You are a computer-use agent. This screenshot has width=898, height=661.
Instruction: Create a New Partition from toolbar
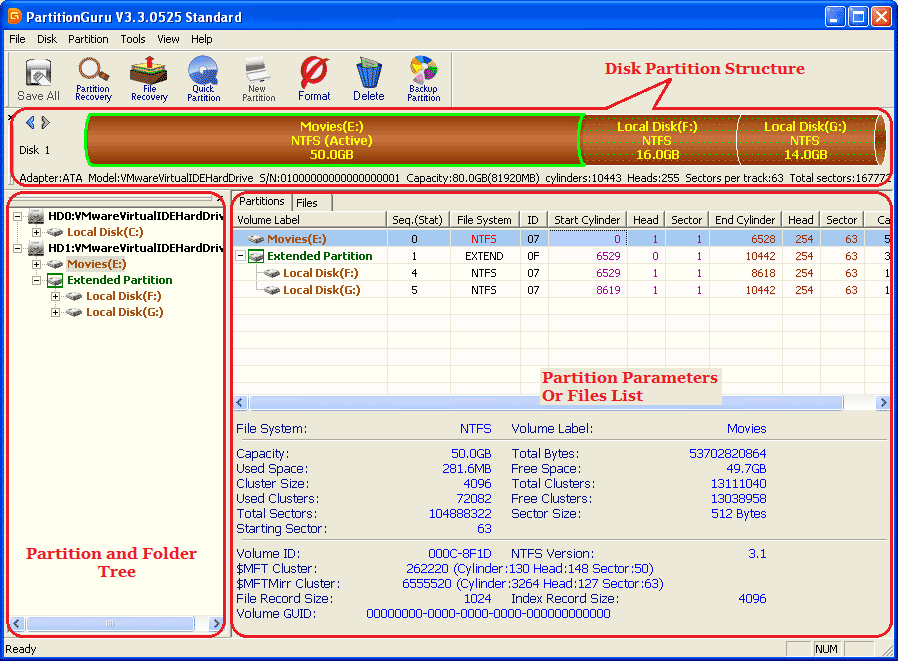258,79
